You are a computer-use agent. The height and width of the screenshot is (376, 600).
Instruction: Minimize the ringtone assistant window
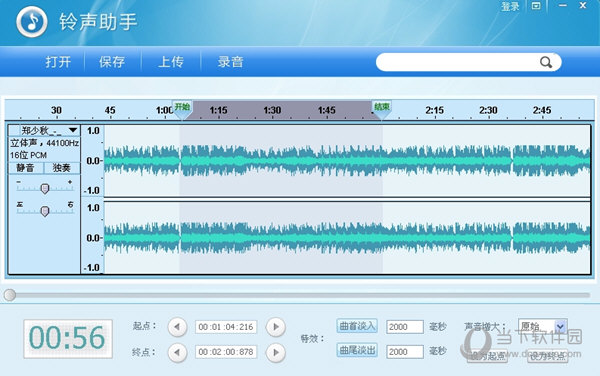(562, 5)
